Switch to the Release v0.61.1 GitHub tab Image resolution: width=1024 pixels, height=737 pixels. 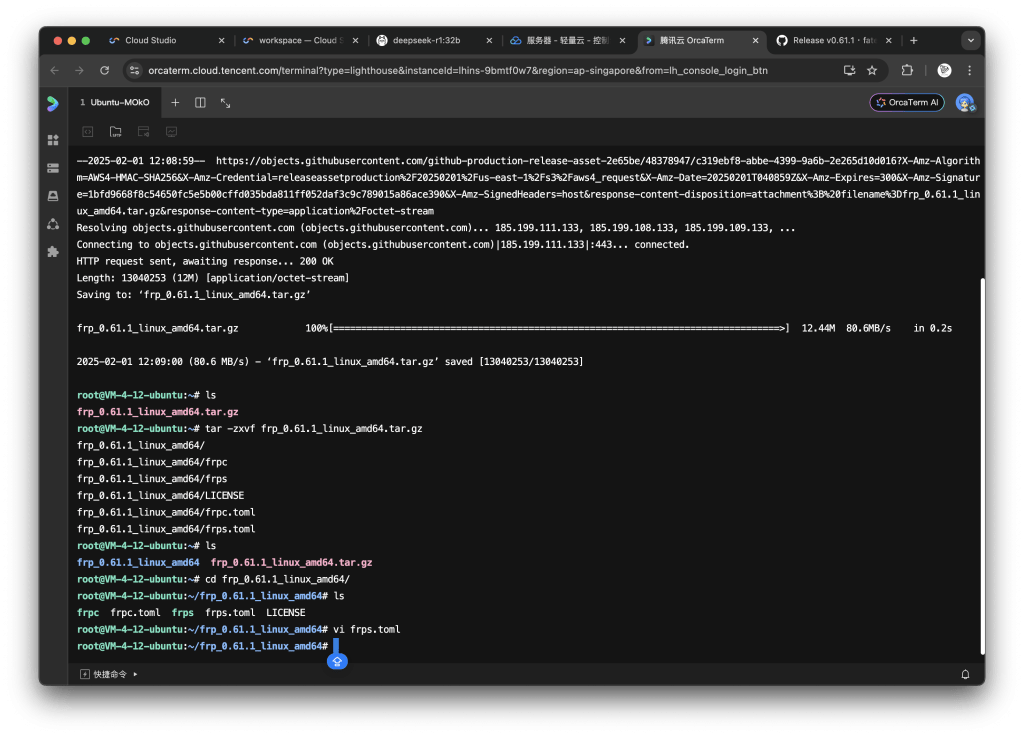click(x=834, y=40)
